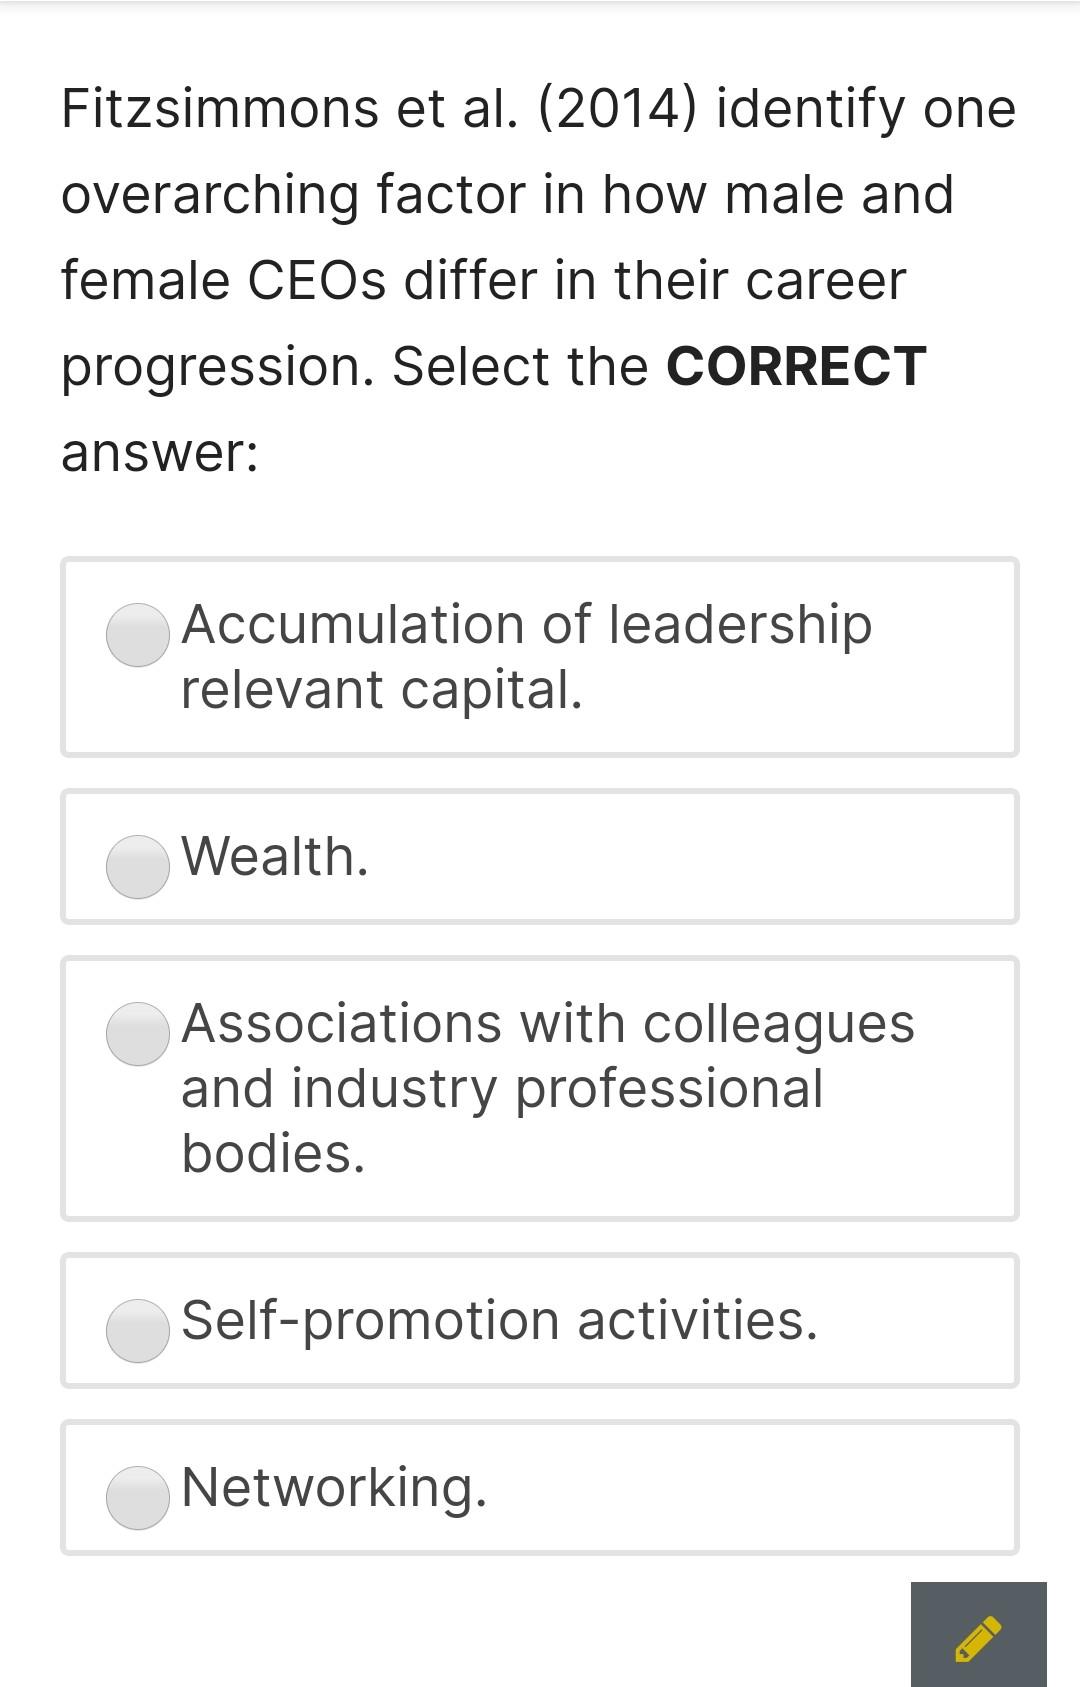
Task: Click the 'Self-promotion activities' answer card
Action: tap(540, 1322)
